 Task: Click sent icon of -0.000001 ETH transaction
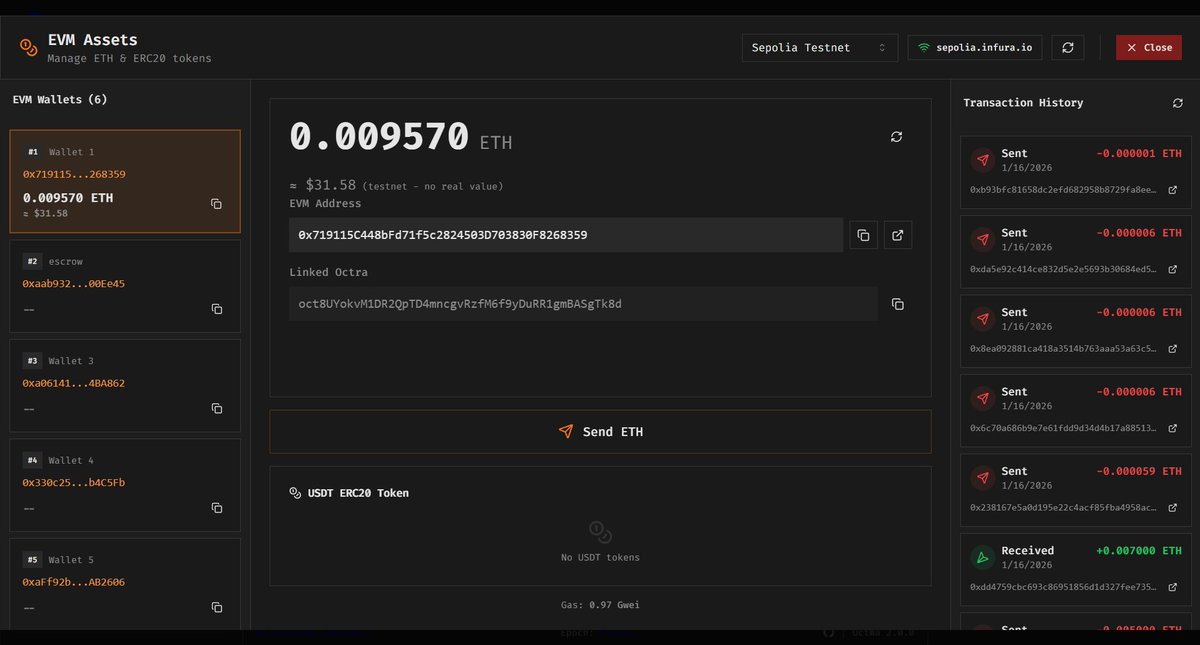[982, 160]
